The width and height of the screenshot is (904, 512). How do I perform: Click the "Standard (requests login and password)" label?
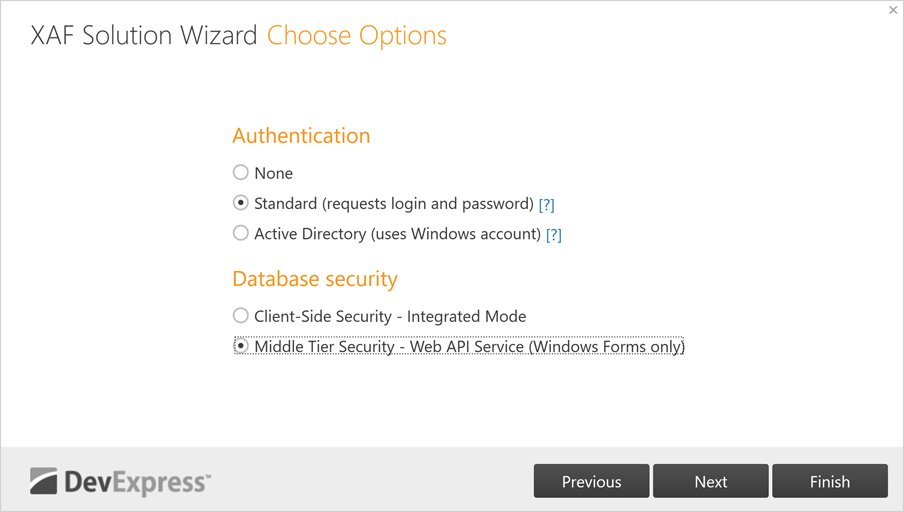(x=393, y=203)
